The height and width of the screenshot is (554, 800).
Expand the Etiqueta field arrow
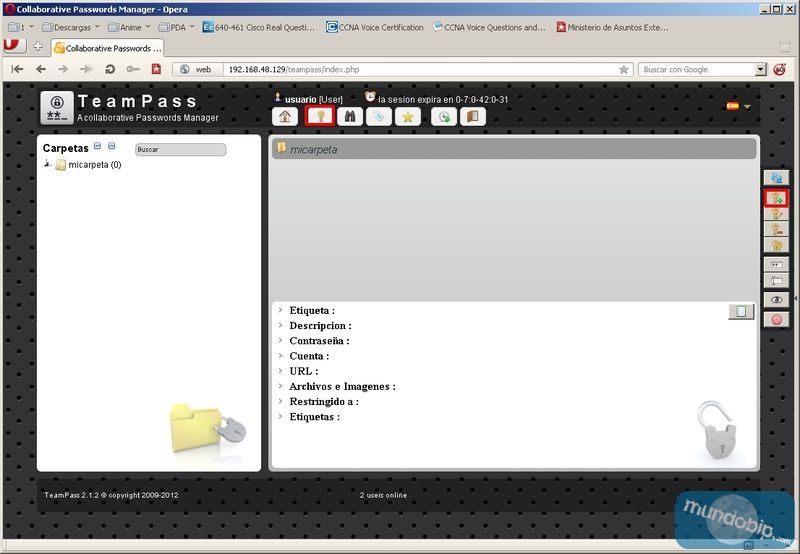click(x=280, y=310)
